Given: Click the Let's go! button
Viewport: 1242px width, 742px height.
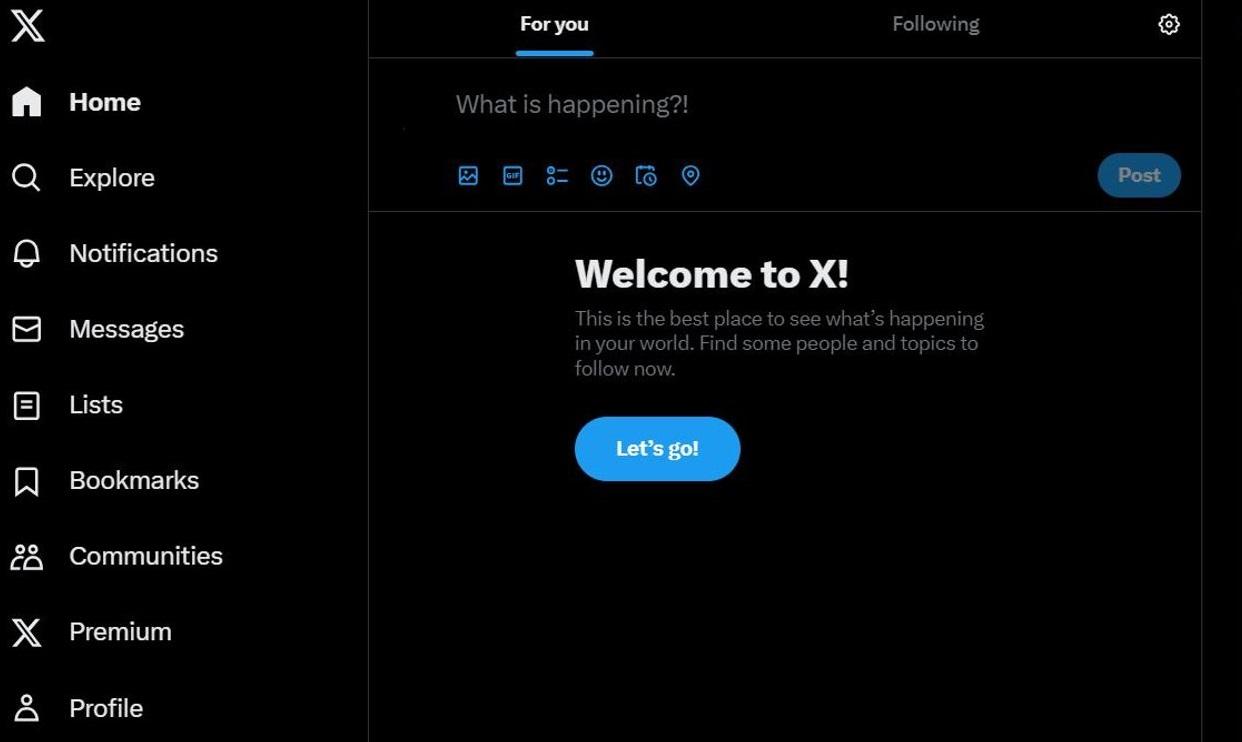Looking at the screenshot, I should click(657, 449).
